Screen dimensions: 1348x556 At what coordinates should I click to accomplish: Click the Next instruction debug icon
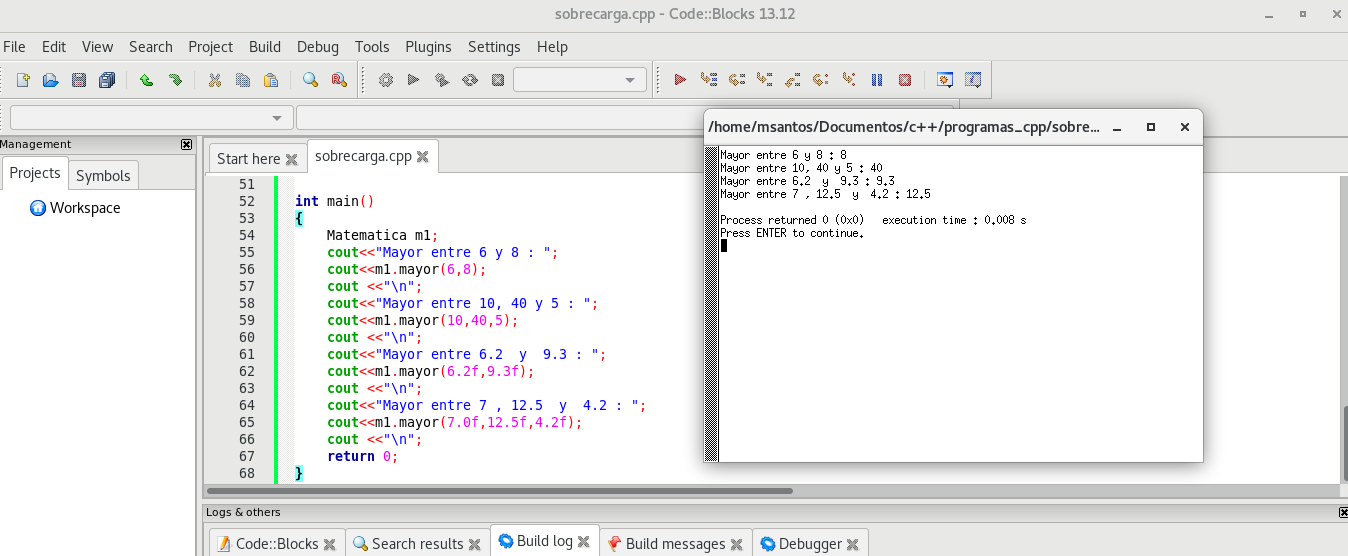coord(821,80)
